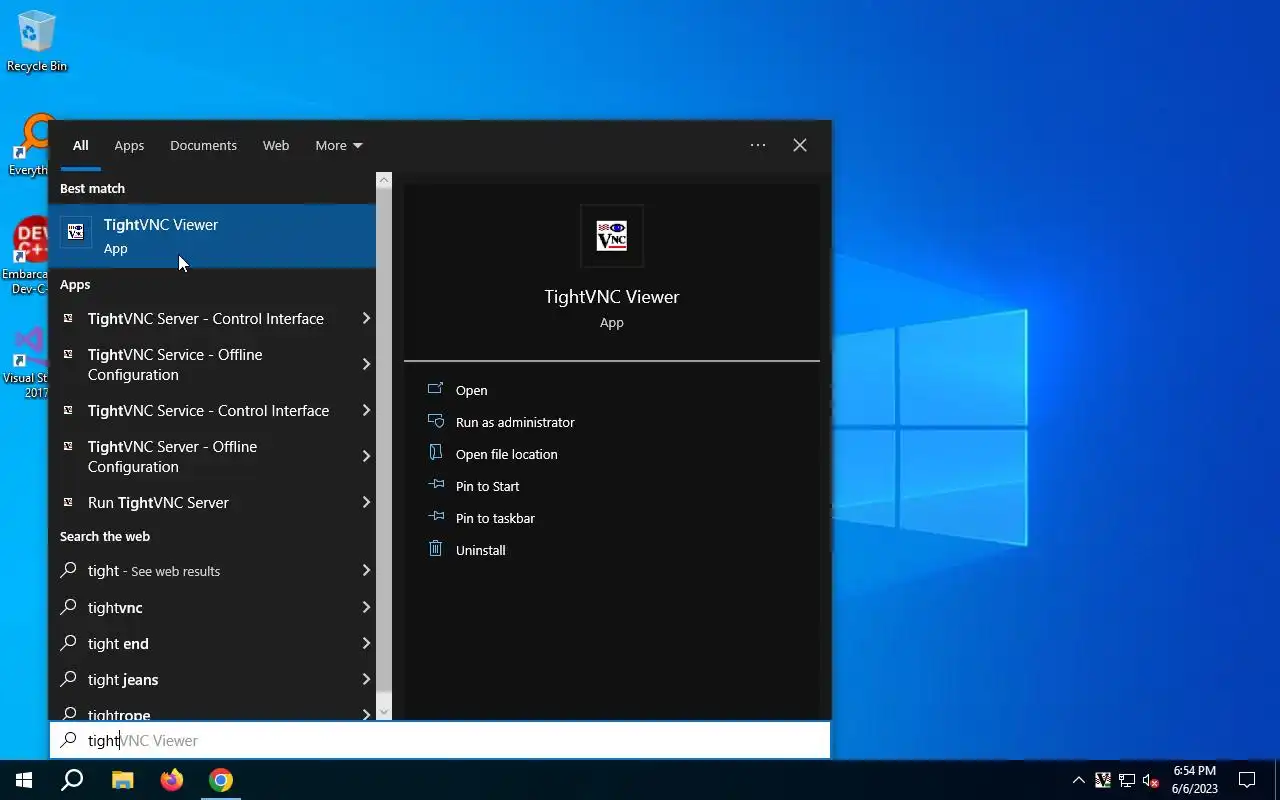Close the search panel with X
Screen dimensions: 1280x800
click(800, 145)
